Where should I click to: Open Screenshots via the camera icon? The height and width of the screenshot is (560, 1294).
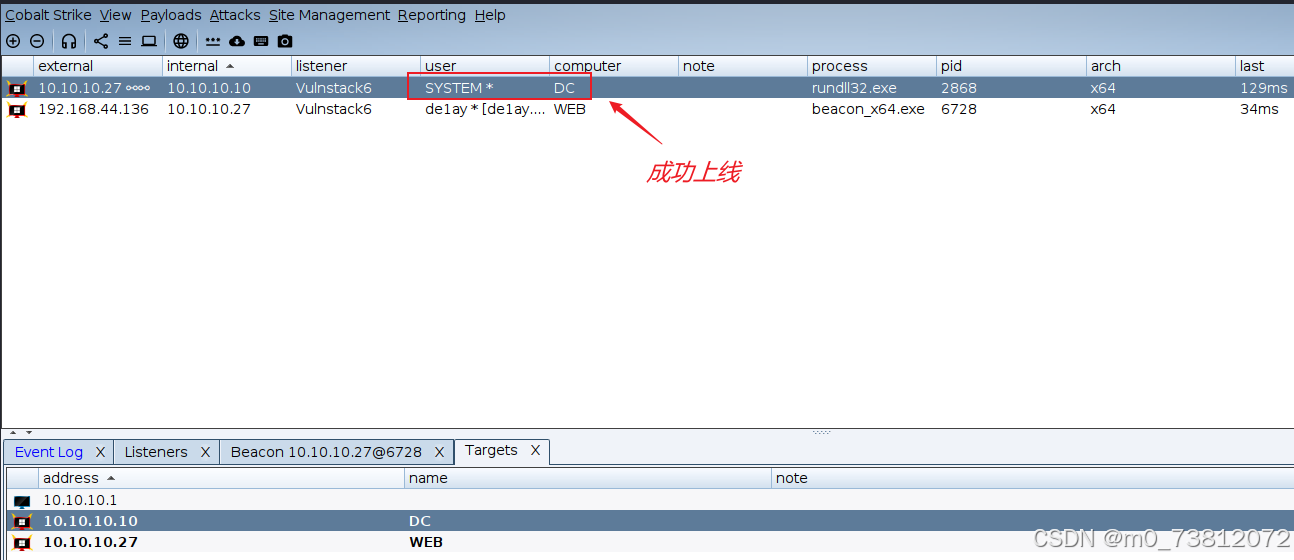point(285,41)
